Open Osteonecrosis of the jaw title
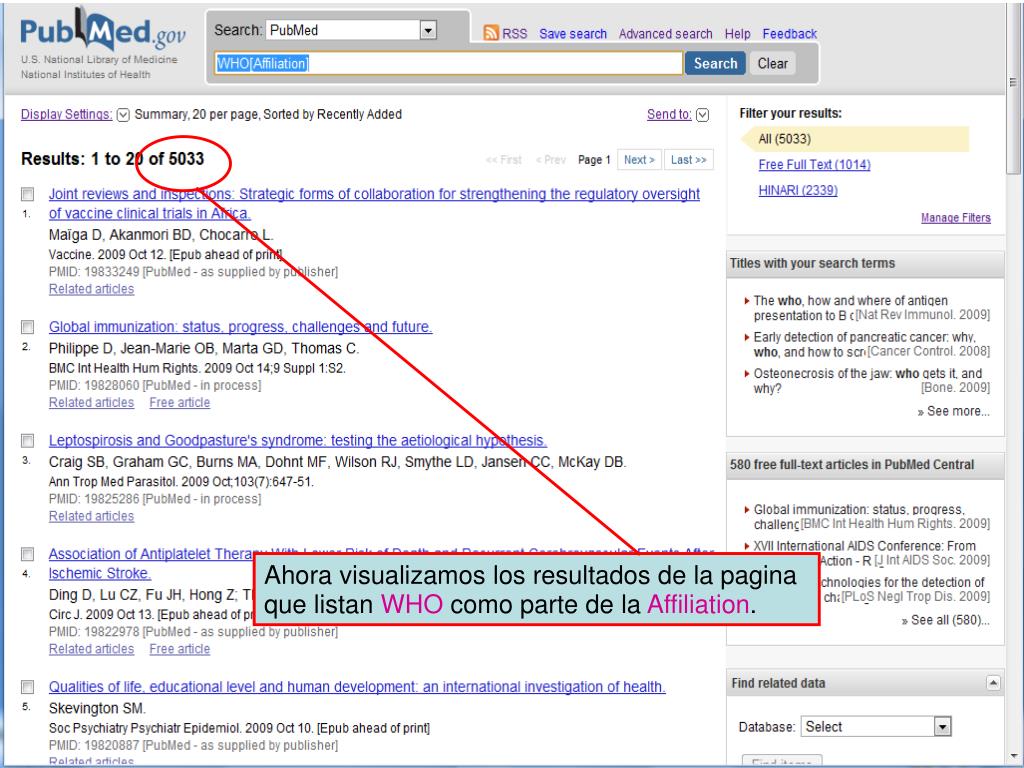This screenshot has height=768, width=1024. tap(868, 381)
